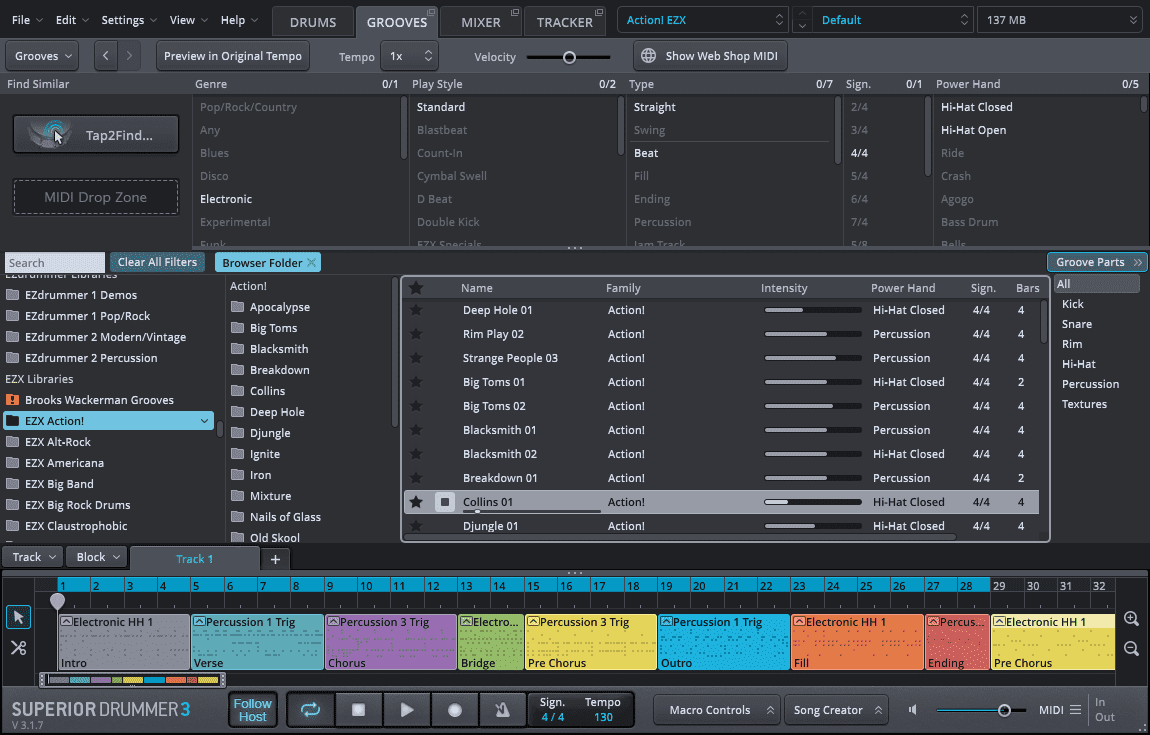Switch to the MIXER tab
The height and width of the screenshot is (735, 1150).
[x=480, y=22]
